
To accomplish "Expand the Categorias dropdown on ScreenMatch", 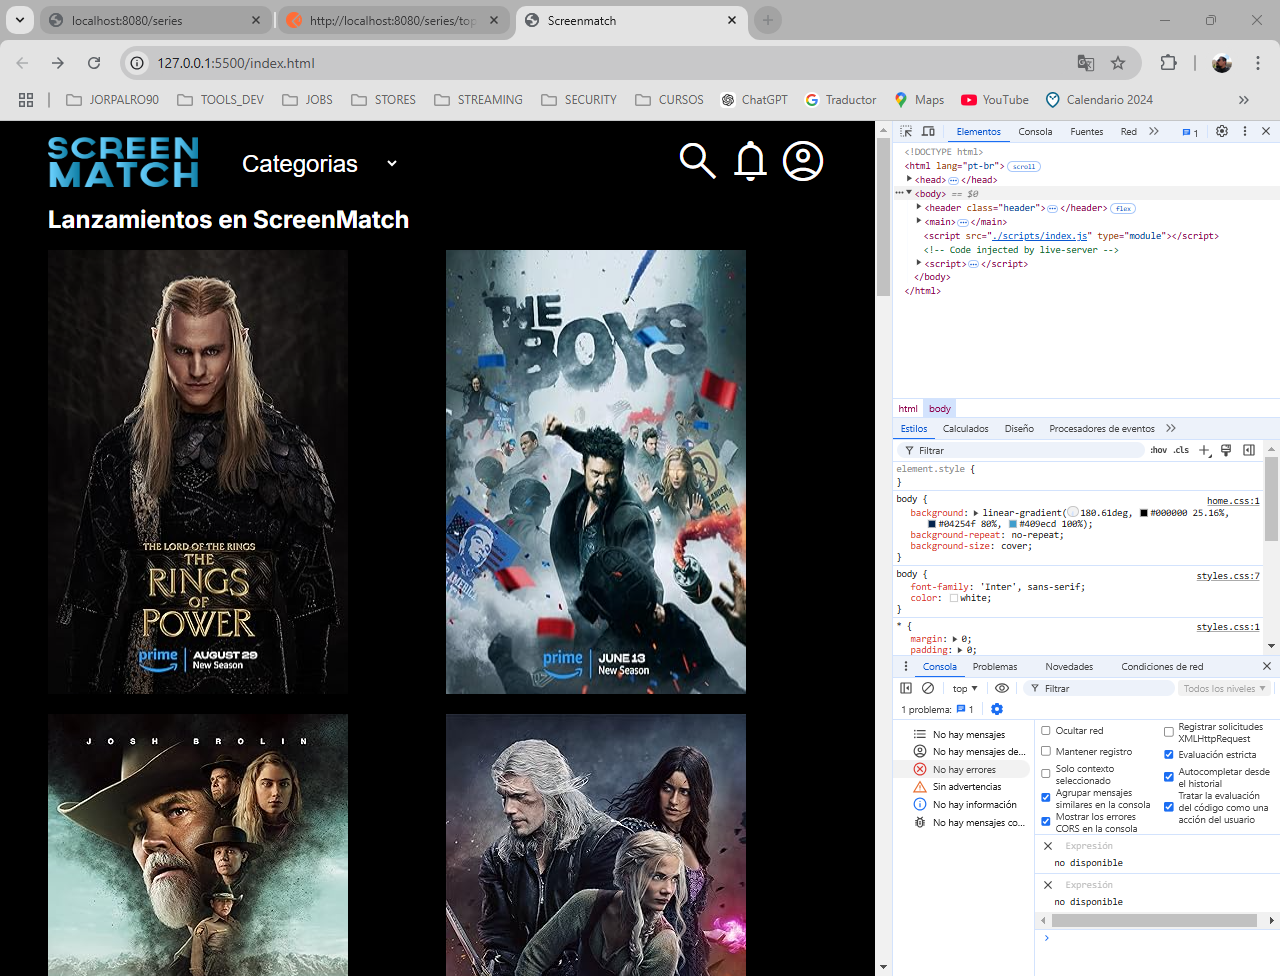I will (320, 163).
